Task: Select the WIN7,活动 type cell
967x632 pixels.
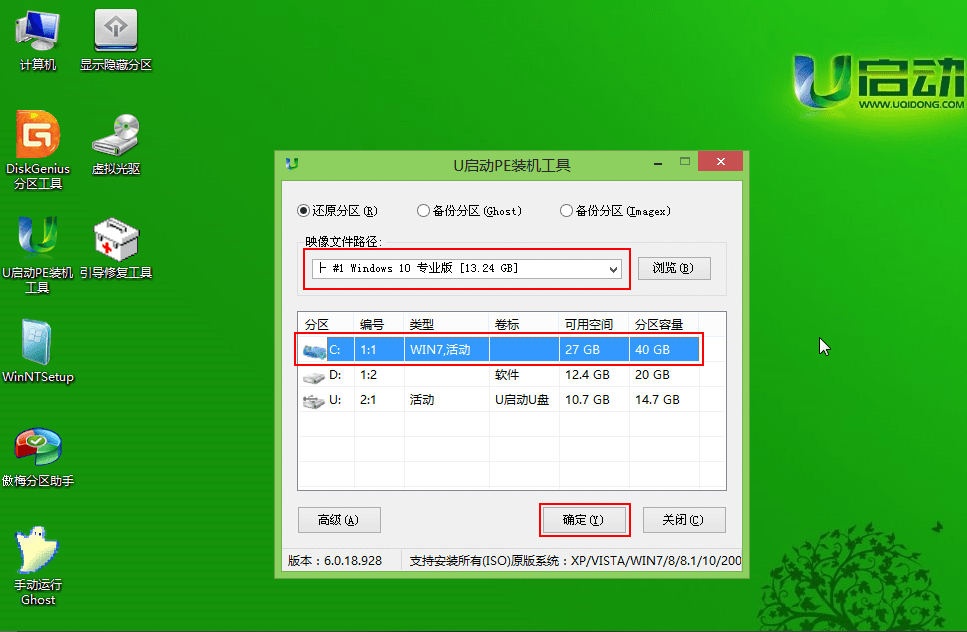Action: (x=446, y=350)
